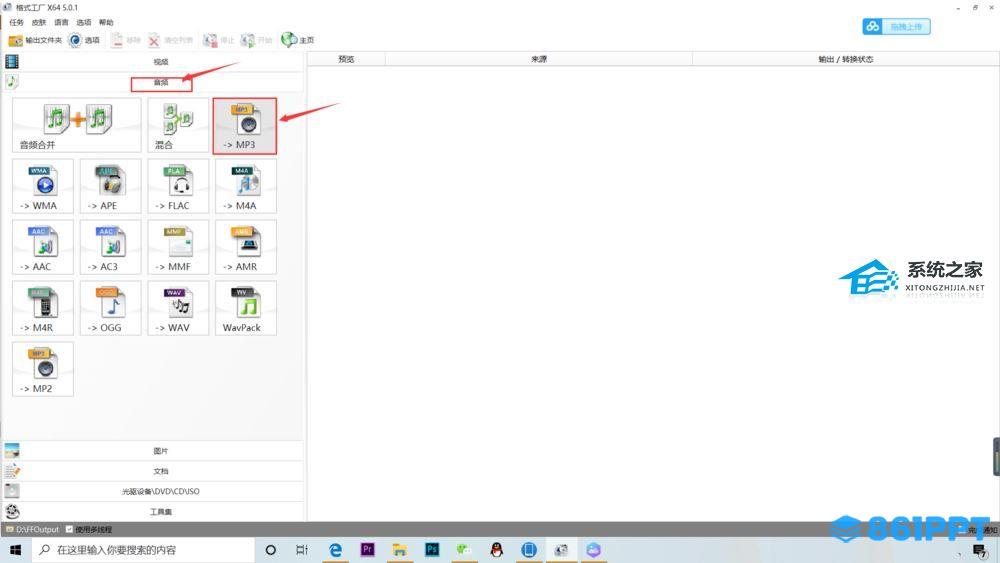Open the 选项 menu in menu bar

(84, 22)
